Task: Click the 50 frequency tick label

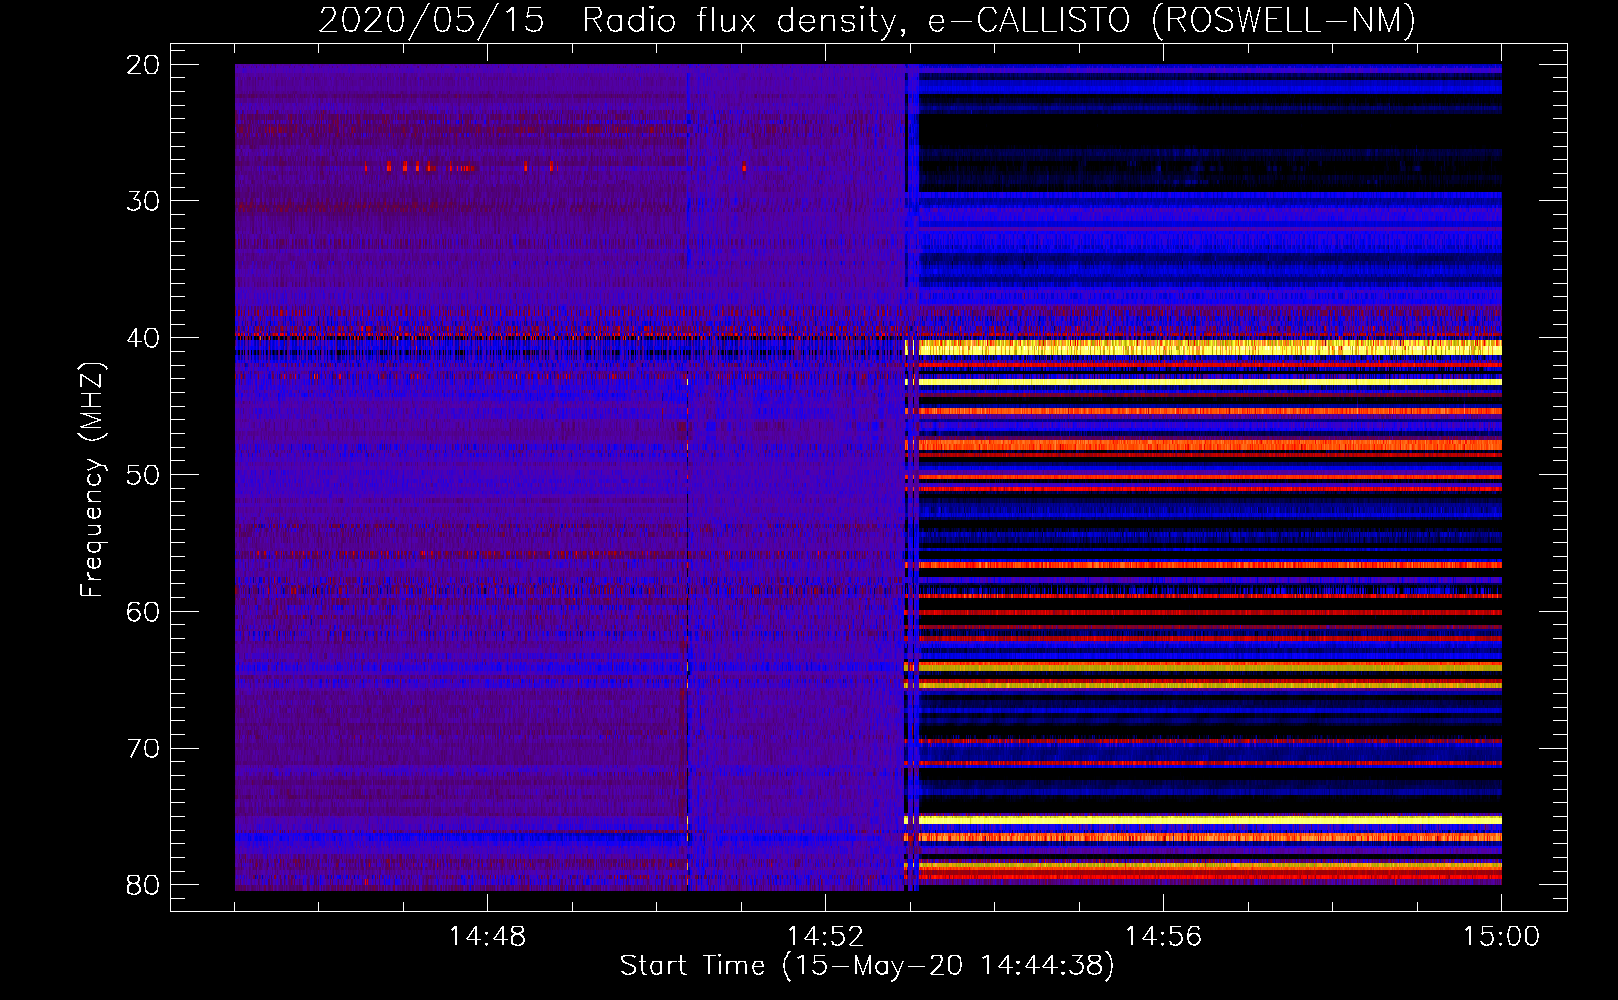Action: point(144,475)
